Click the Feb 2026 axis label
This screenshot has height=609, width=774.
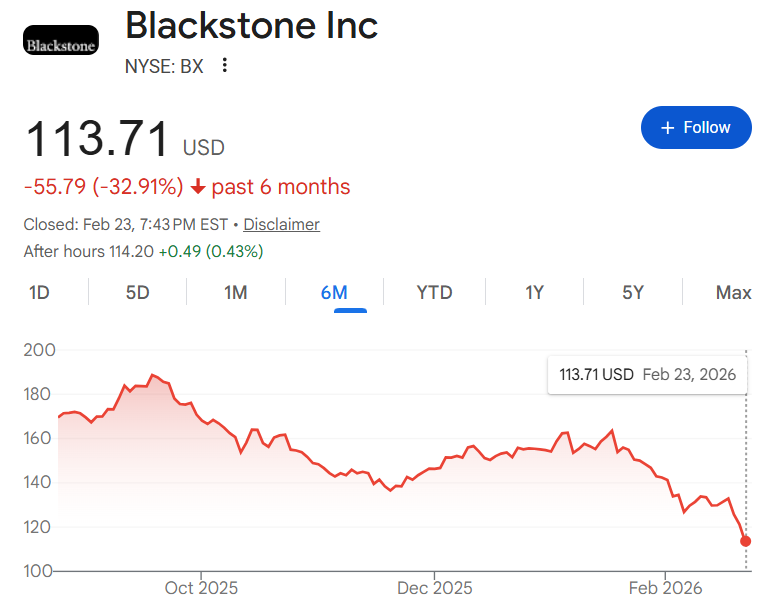(665, 588)
